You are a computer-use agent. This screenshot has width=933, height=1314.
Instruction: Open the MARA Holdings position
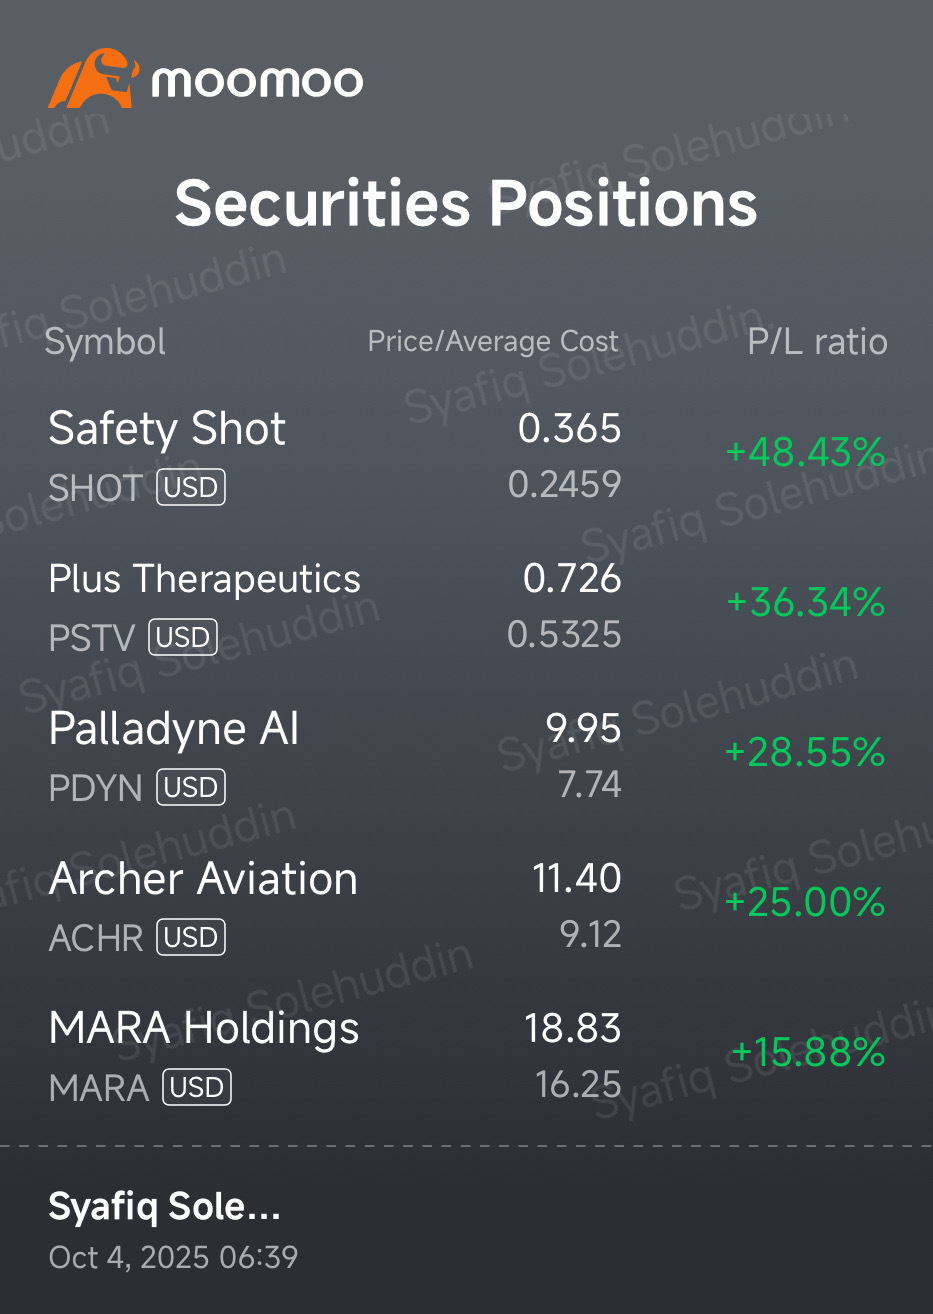click(466, 1055)
